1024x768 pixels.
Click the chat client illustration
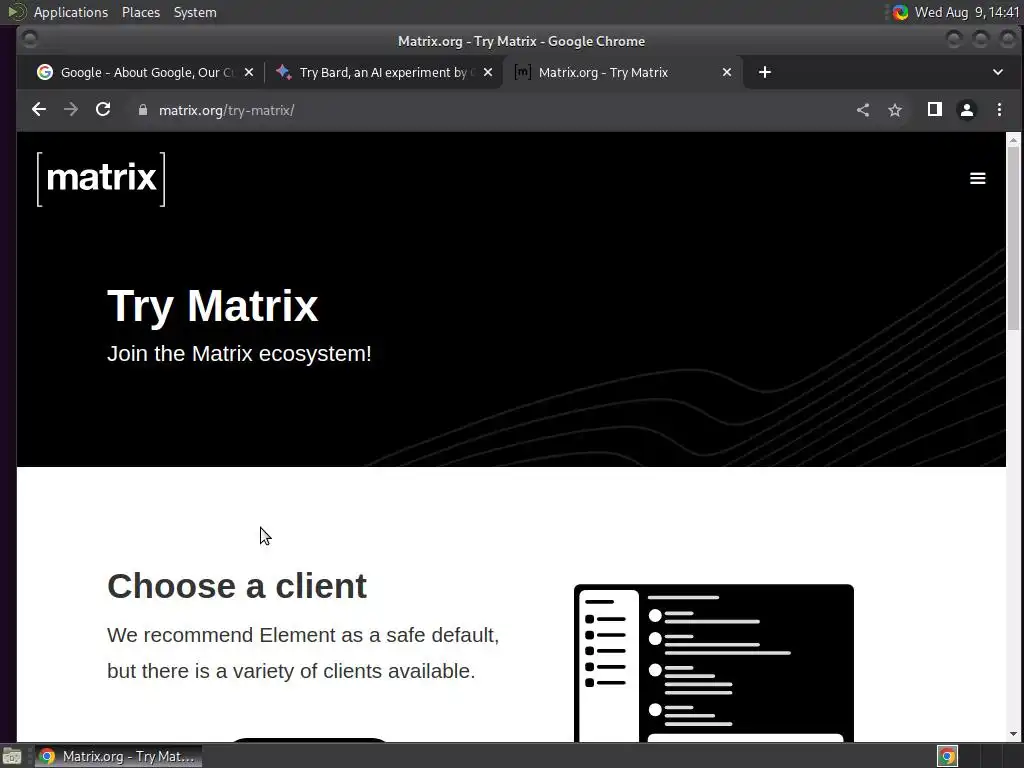pos(714,663)
